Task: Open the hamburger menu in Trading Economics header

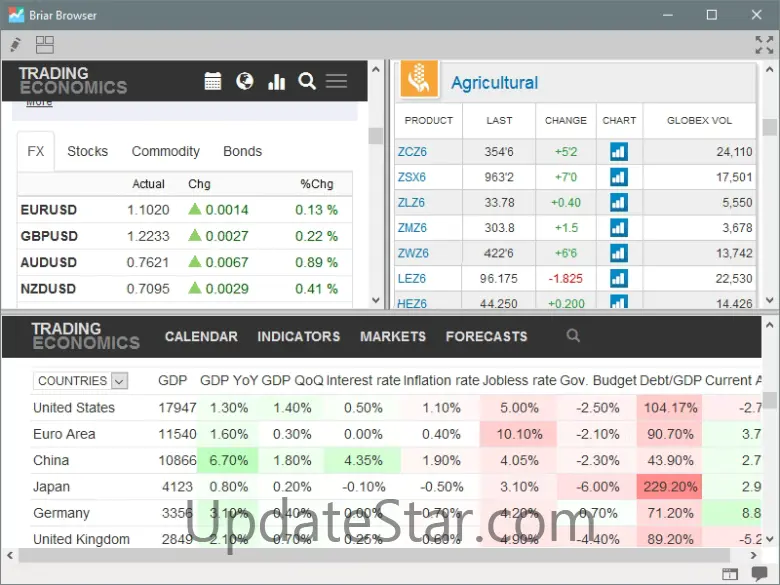Action: point(336,81)
